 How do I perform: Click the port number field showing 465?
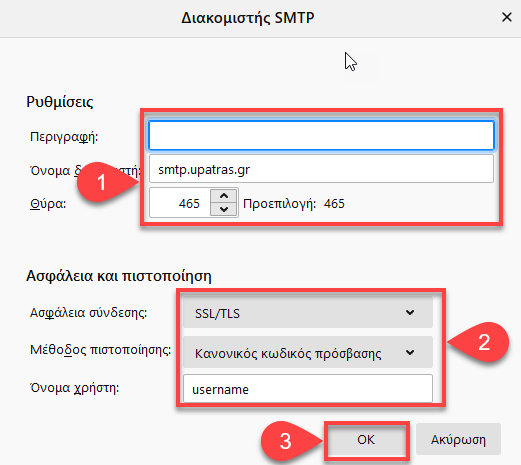(x=180, y=203)
